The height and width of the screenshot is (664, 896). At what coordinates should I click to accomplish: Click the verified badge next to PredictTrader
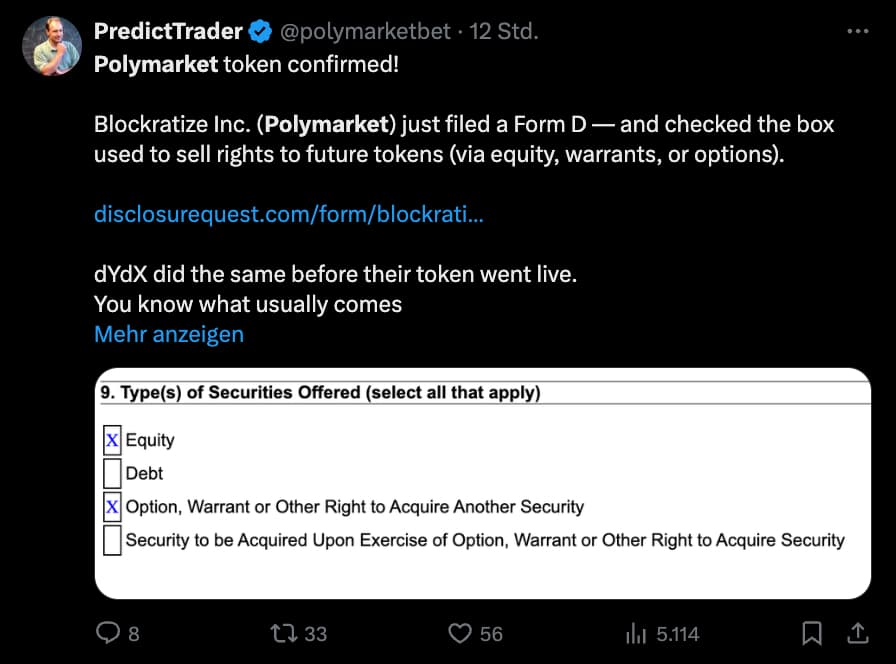(x=259, y=31)
